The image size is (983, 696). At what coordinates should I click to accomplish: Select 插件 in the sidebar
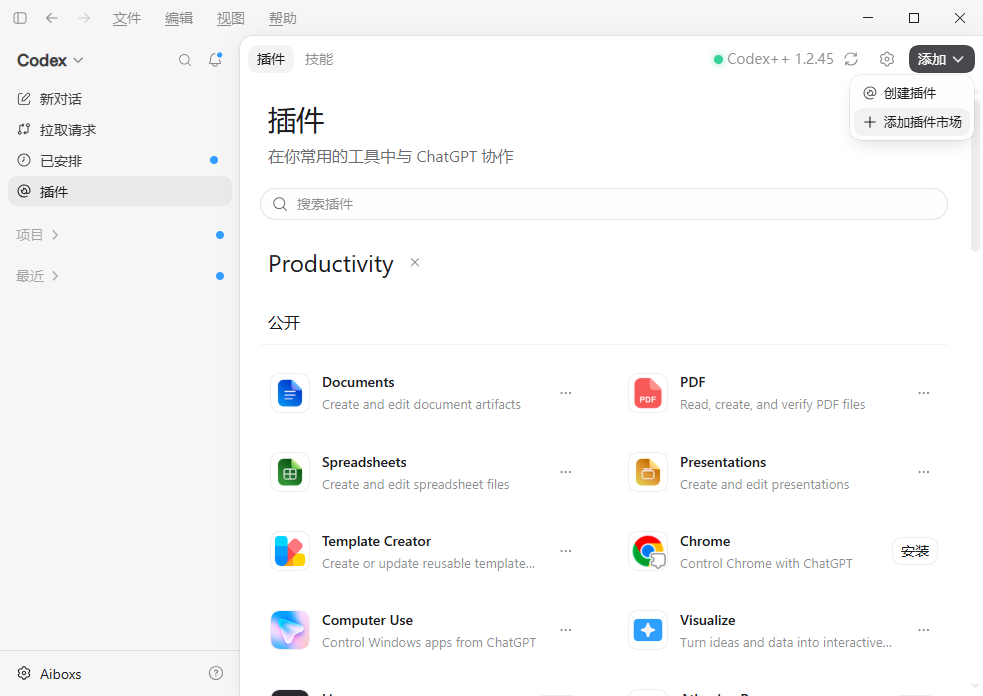coord(120,191)
